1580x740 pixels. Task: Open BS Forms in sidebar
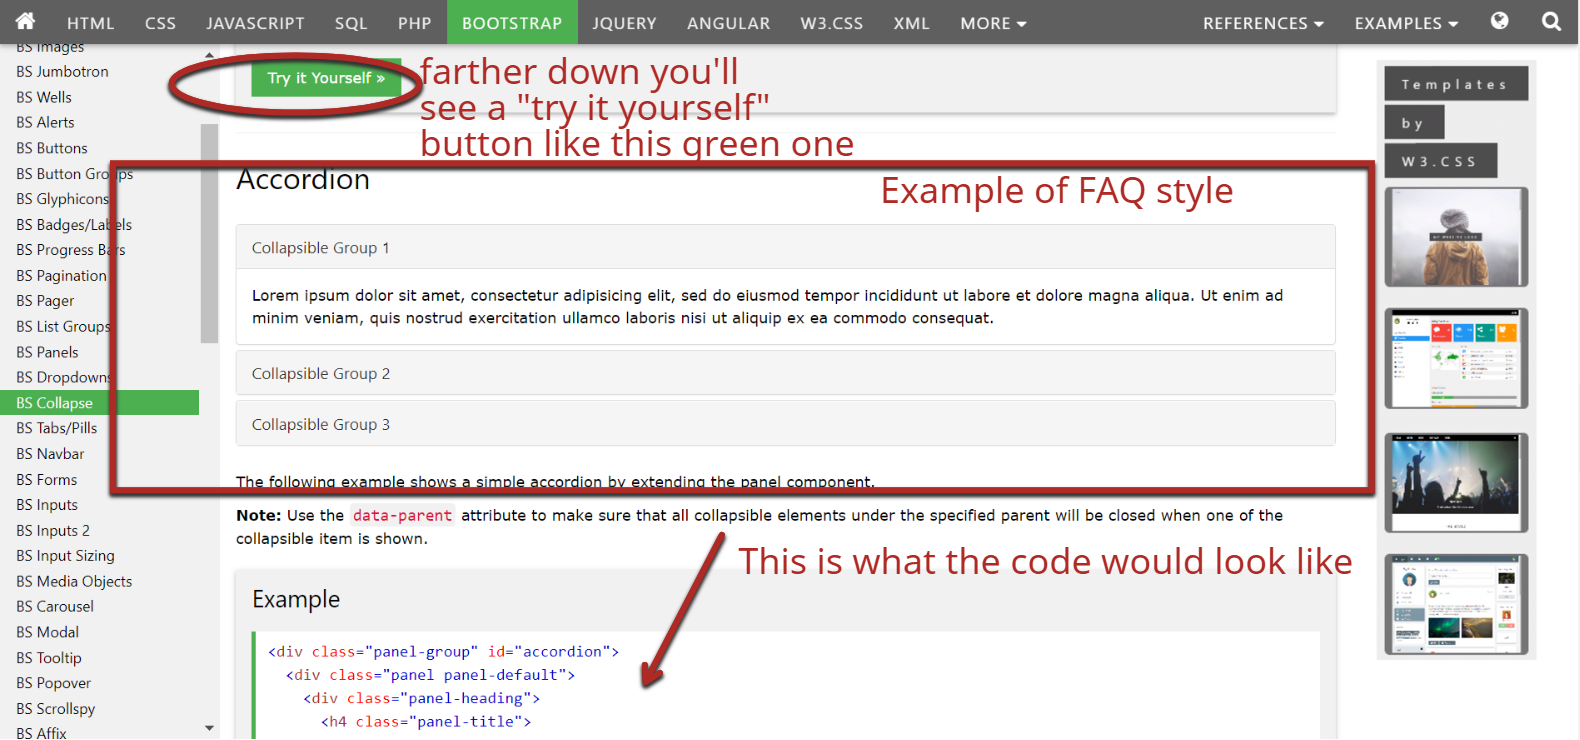46,480
